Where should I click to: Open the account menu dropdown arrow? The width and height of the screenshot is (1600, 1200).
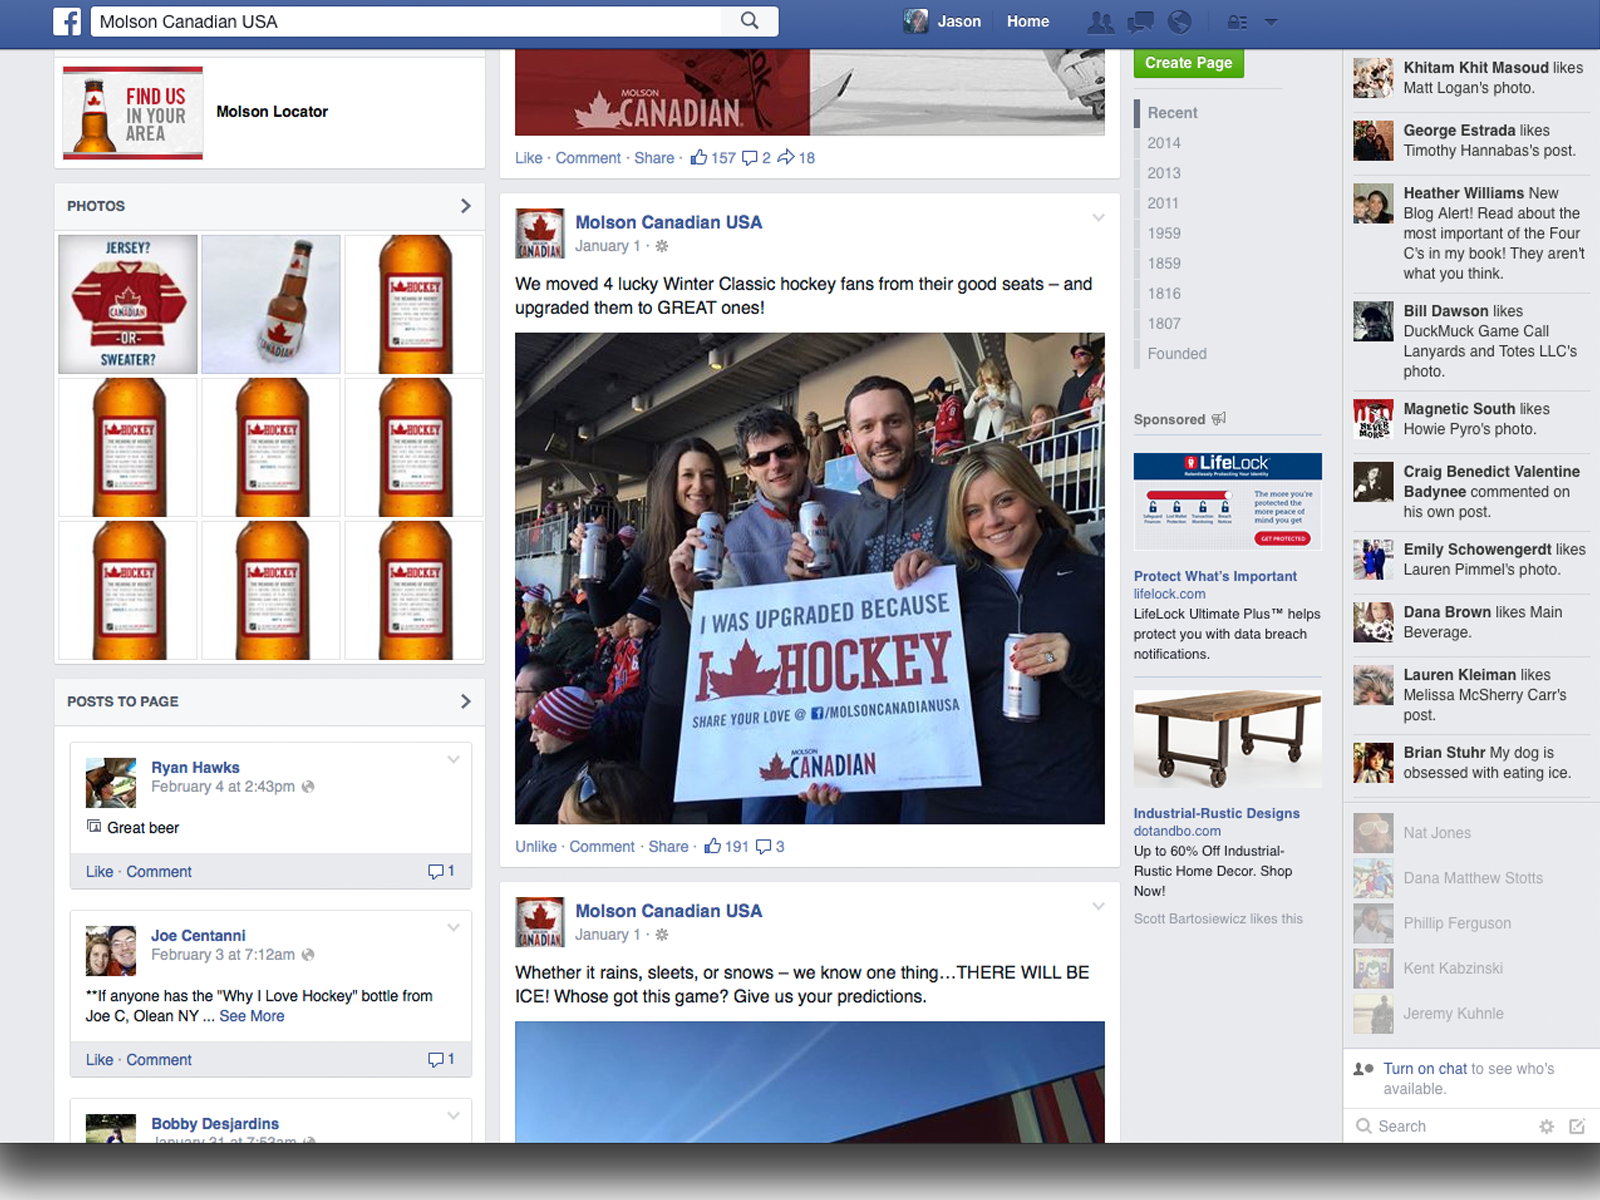point(1271,22)
